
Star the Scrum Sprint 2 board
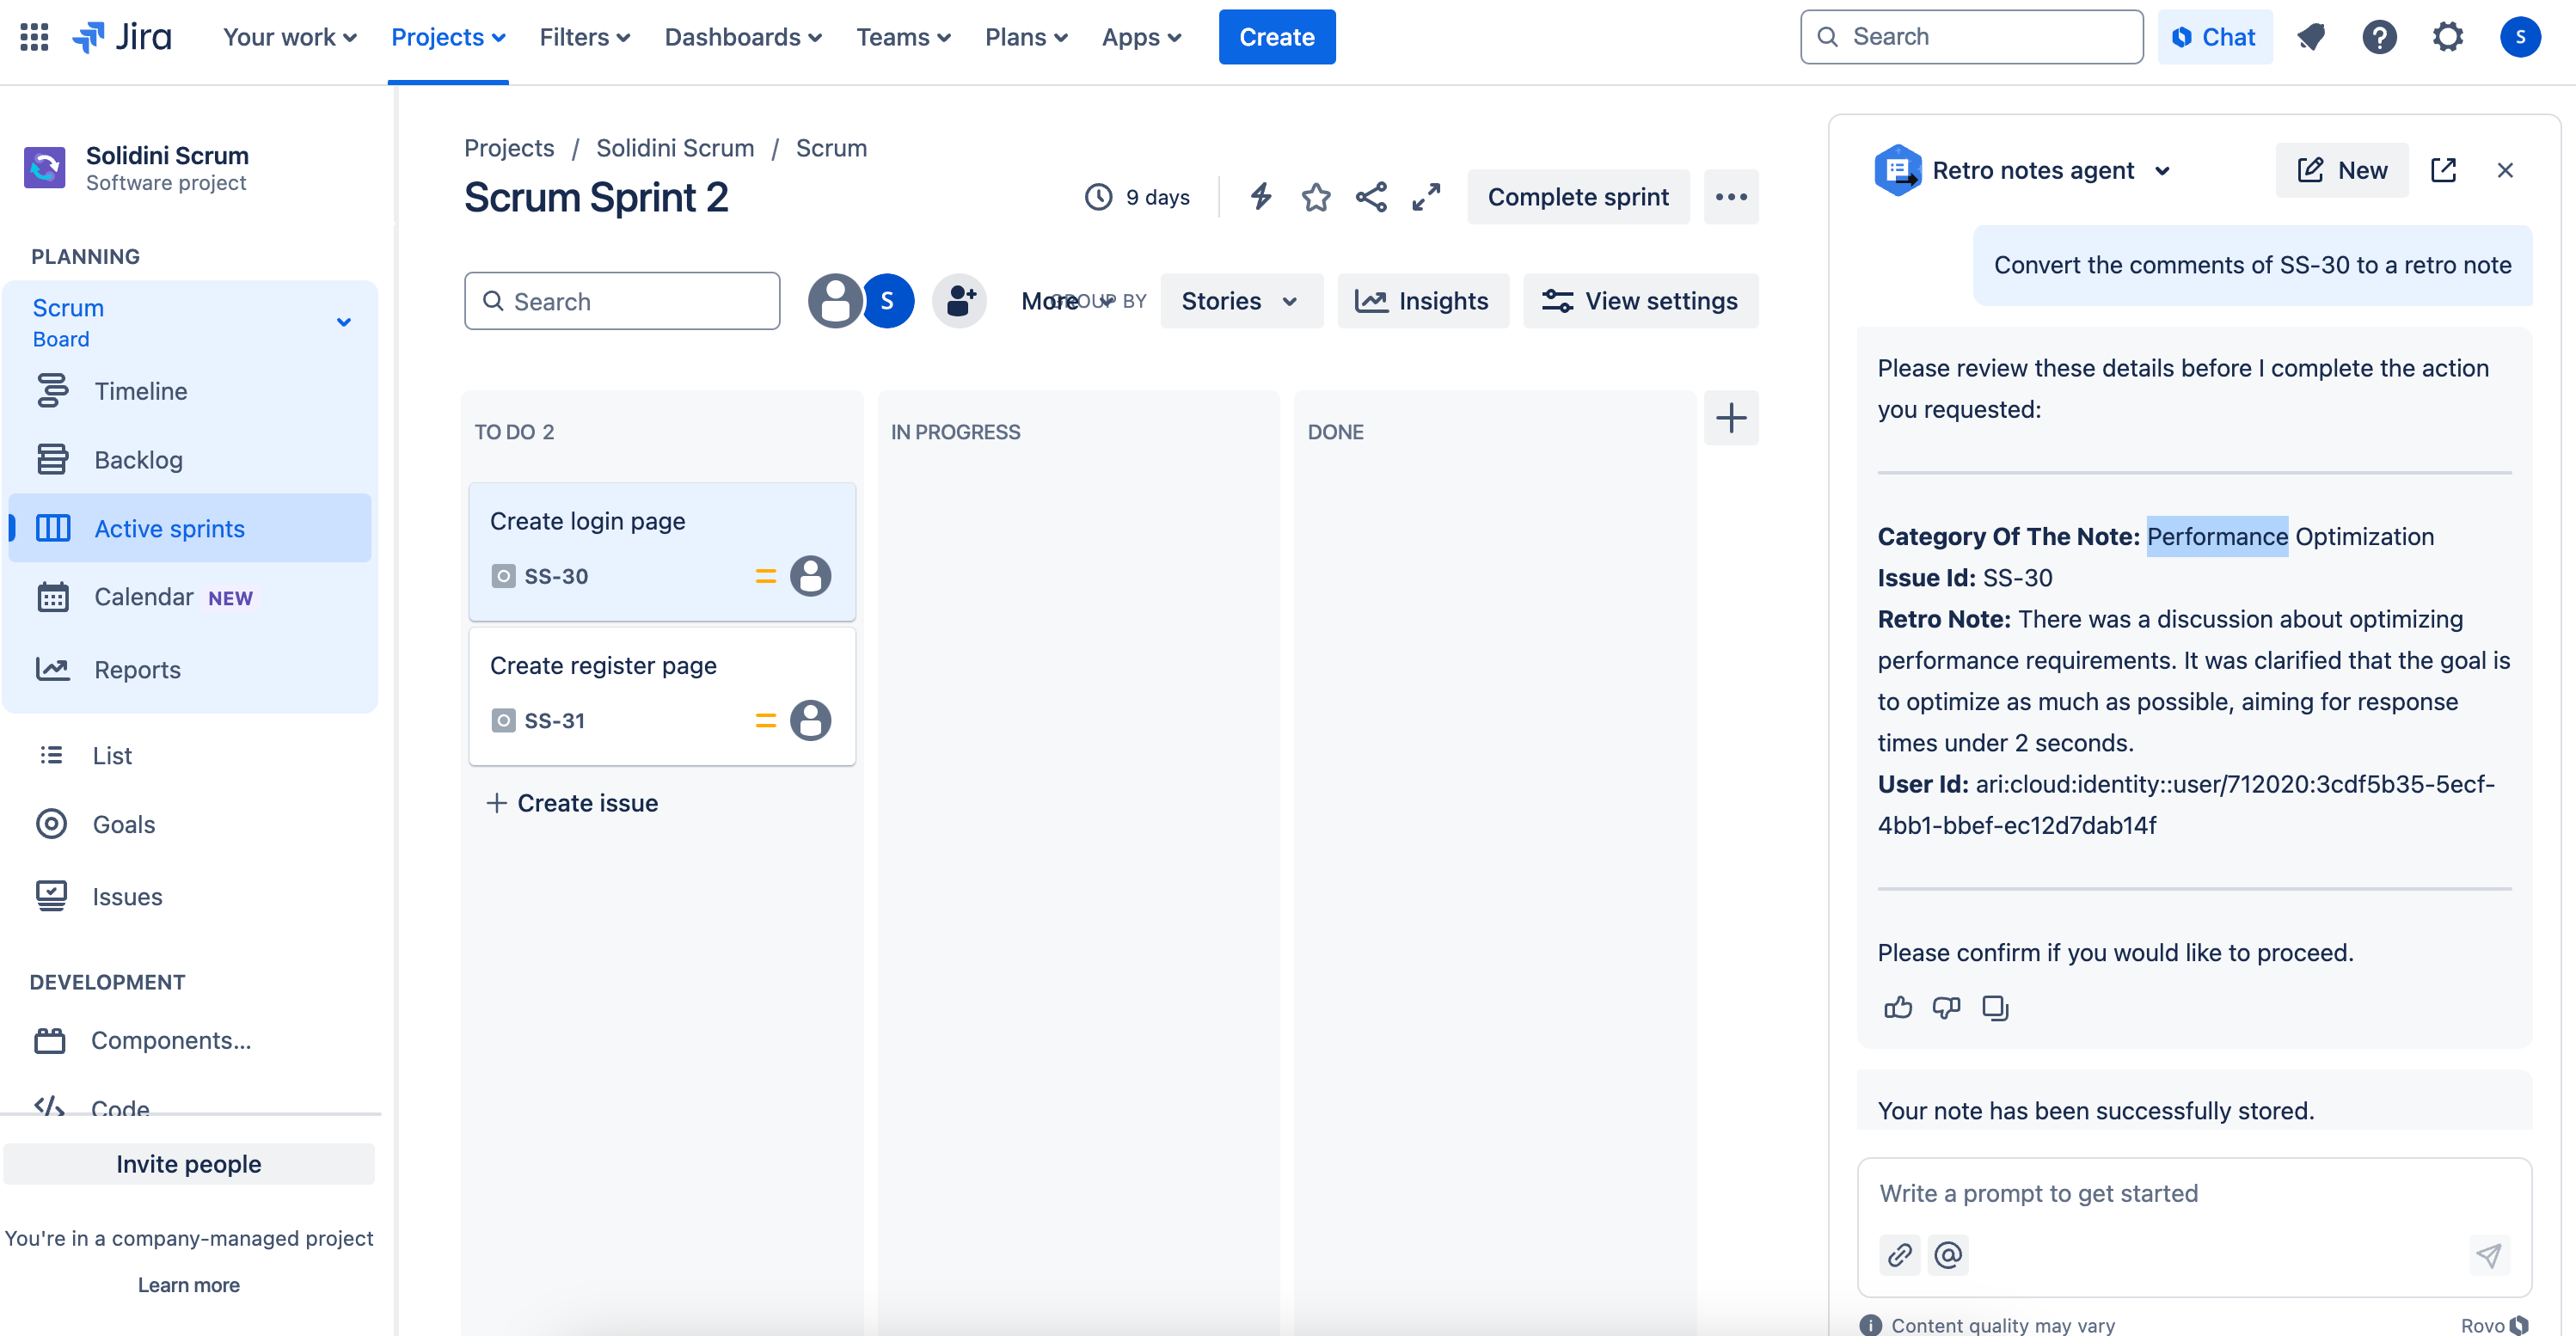tap(1316, 197)
